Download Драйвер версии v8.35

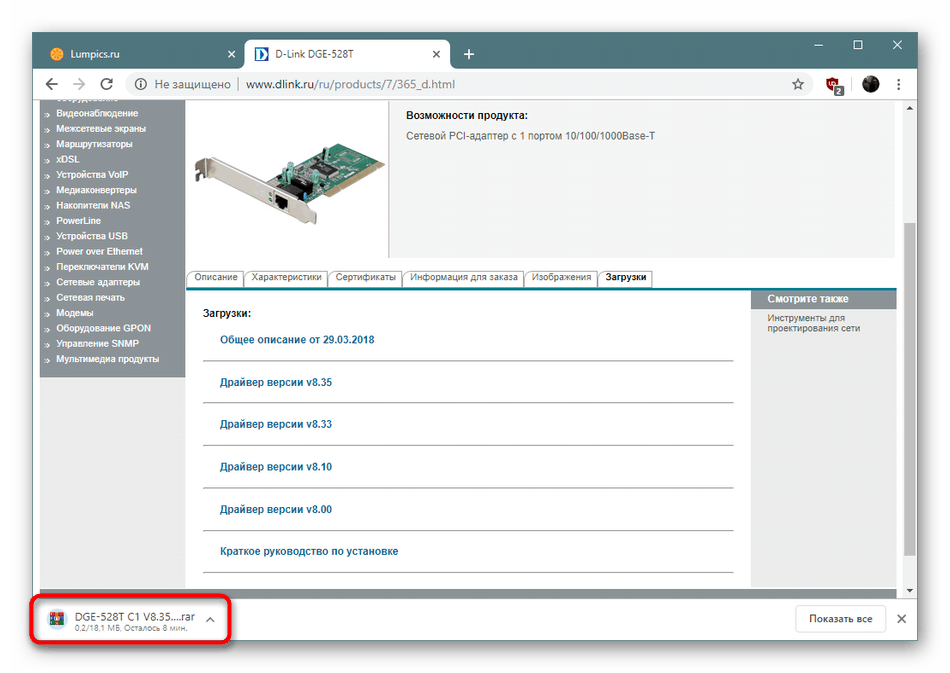(x=276, y=382)
